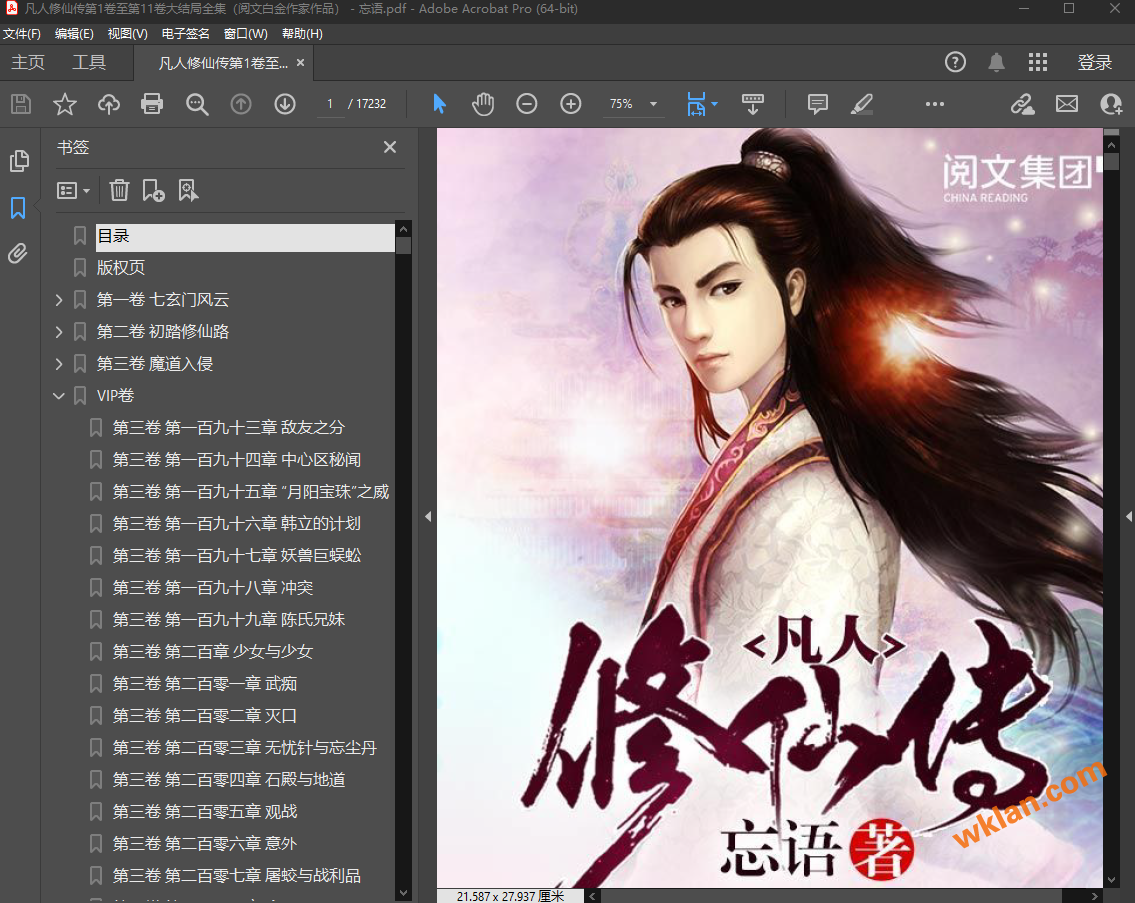Click the share link icon
The height and width of the screenshot is (903, 1135).
pyautogui.click(x=1022, y=103)
